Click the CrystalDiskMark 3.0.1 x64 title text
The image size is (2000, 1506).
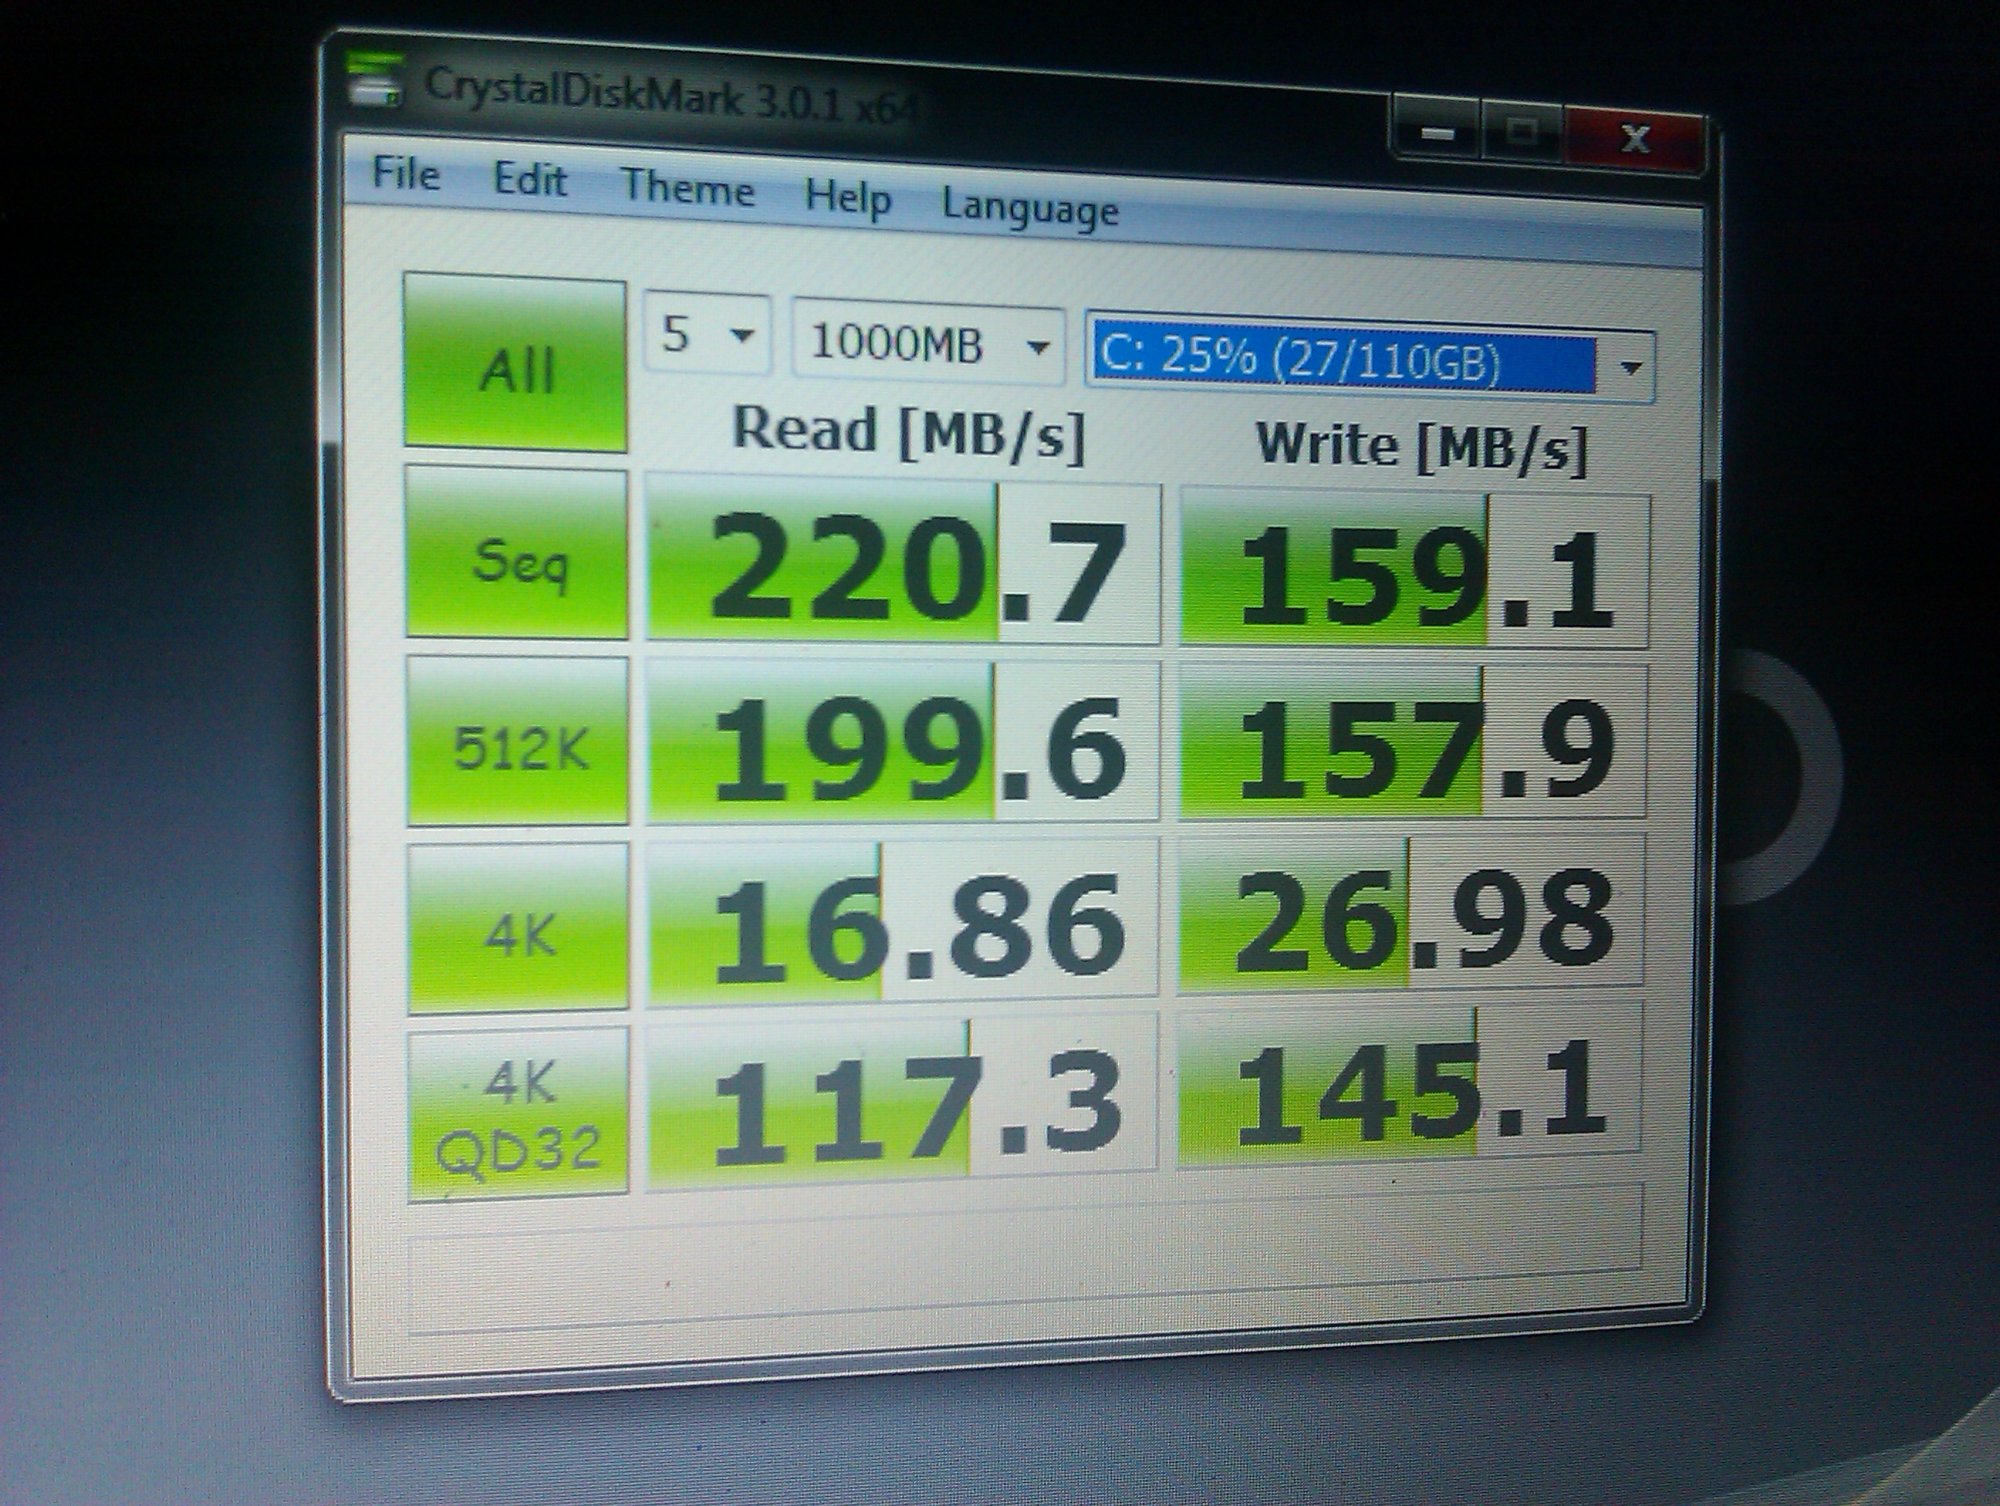point(672,98)
